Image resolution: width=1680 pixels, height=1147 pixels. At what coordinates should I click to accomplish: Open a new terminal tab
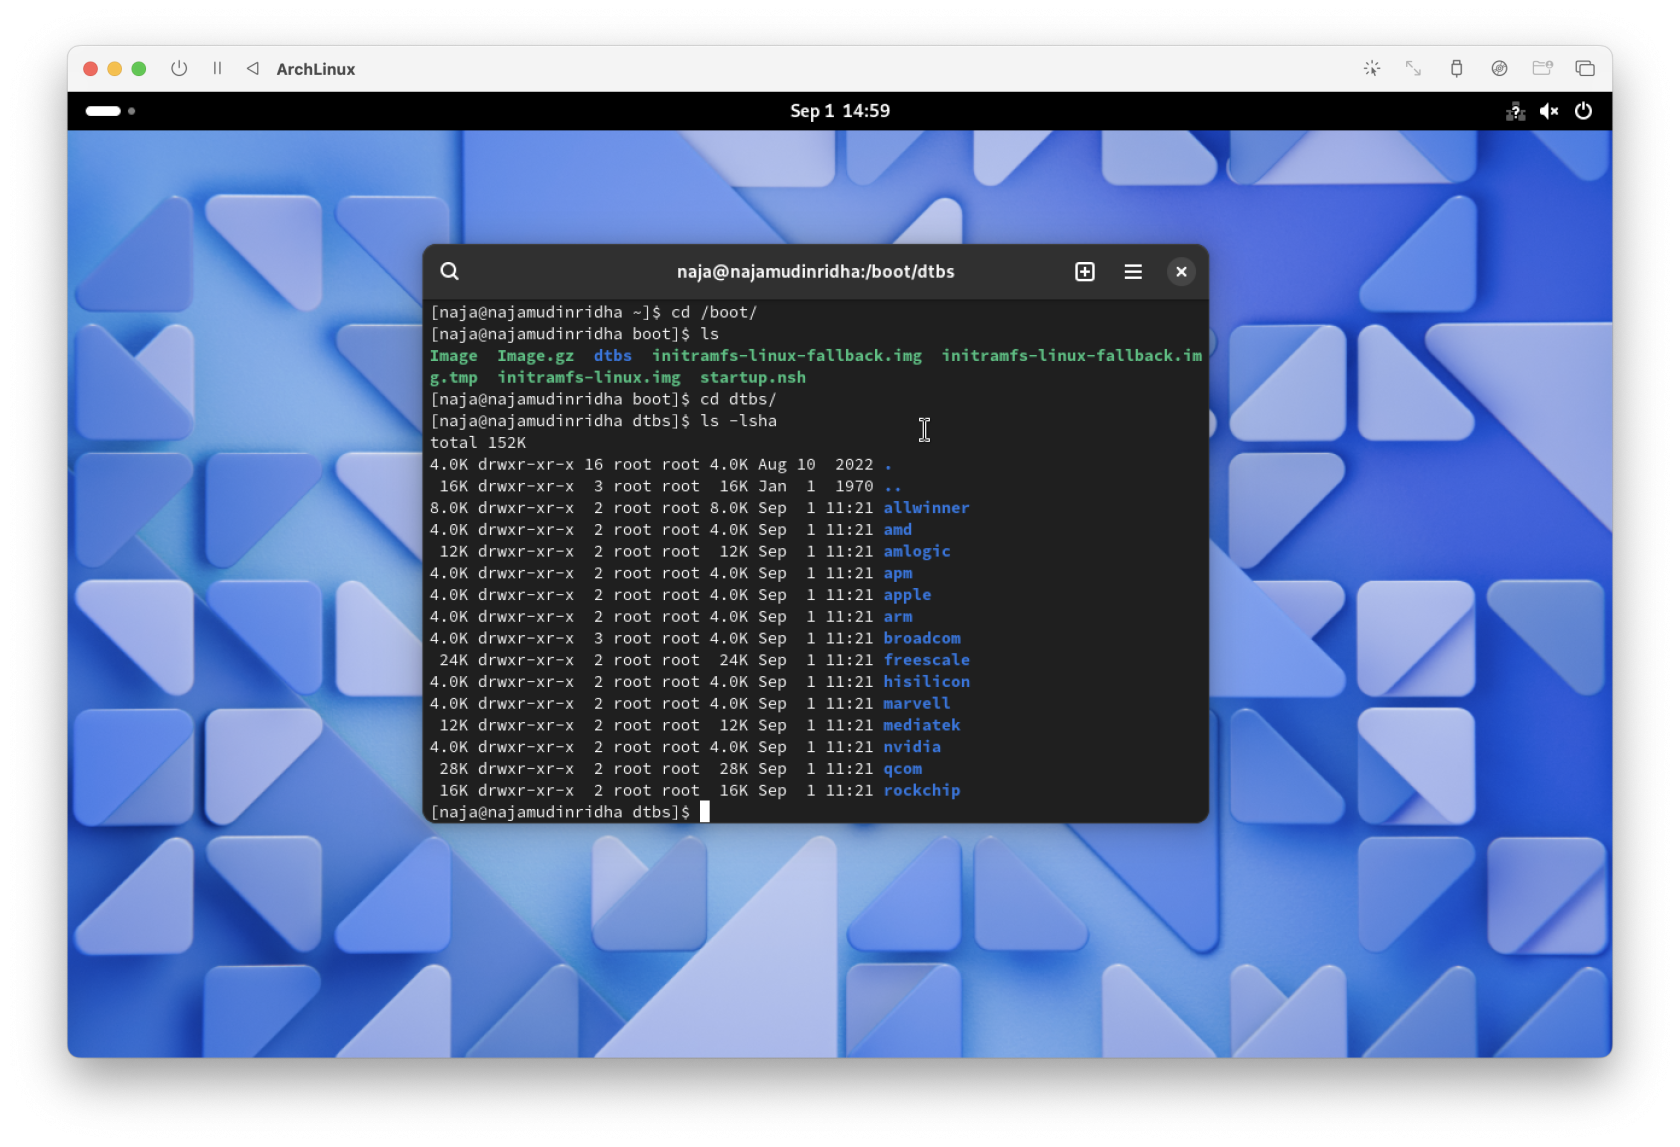pos(1085,272)
